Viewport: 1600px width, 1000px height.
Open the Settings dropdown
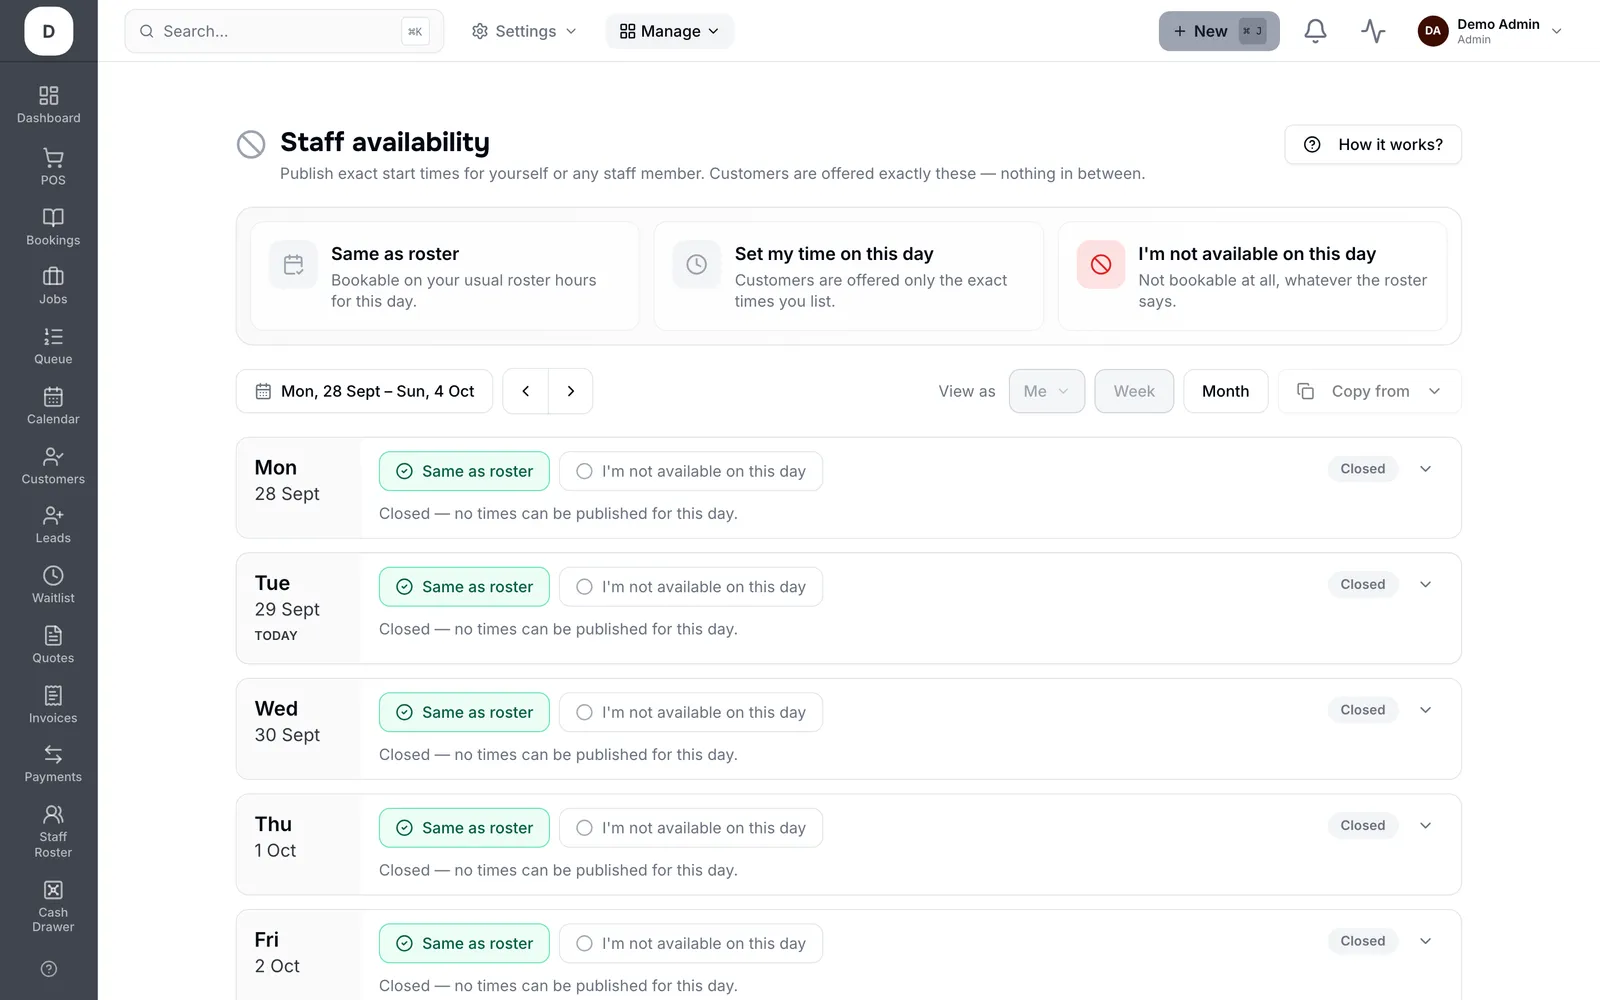coord(524,31)
